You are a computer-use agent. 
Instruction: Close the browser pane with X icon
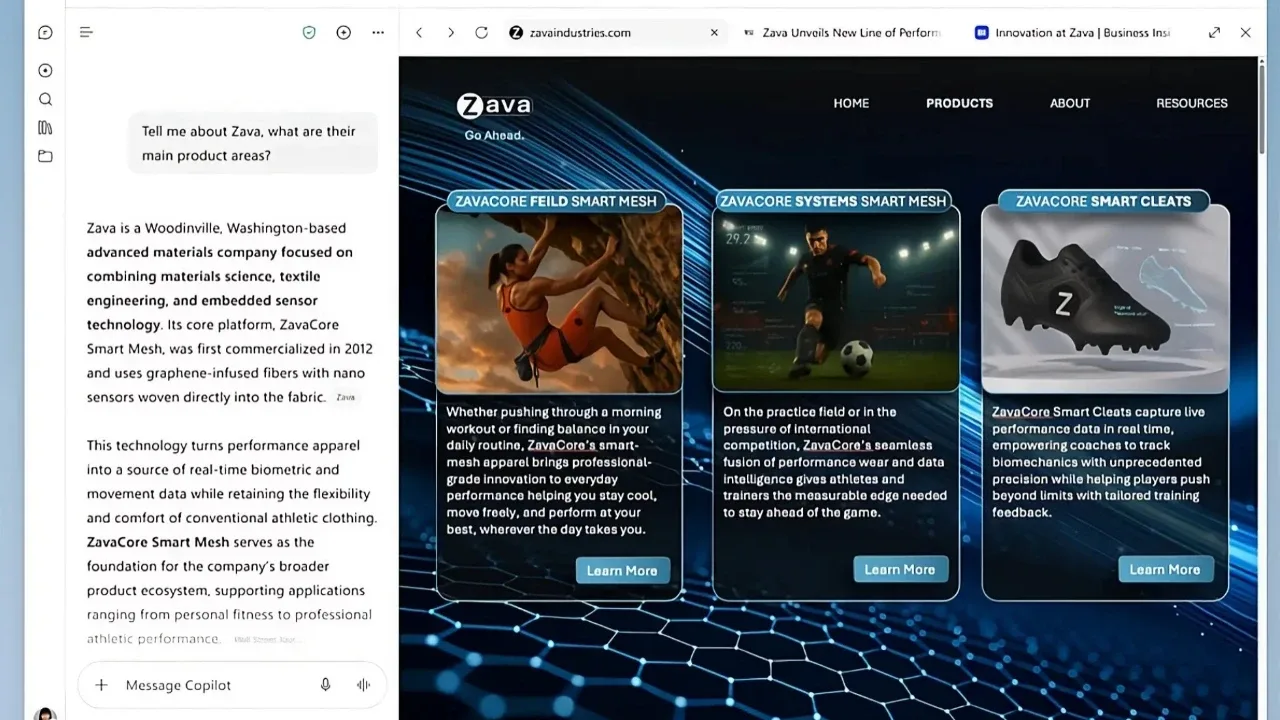pos(1246,32)
